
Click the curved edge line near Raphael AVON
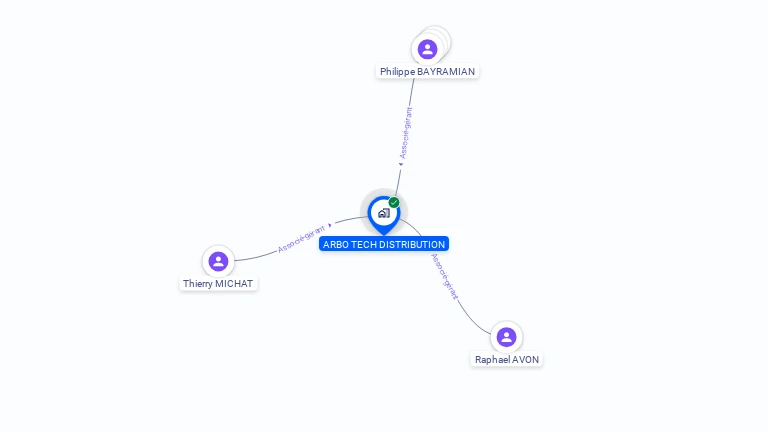pos(474,320)
